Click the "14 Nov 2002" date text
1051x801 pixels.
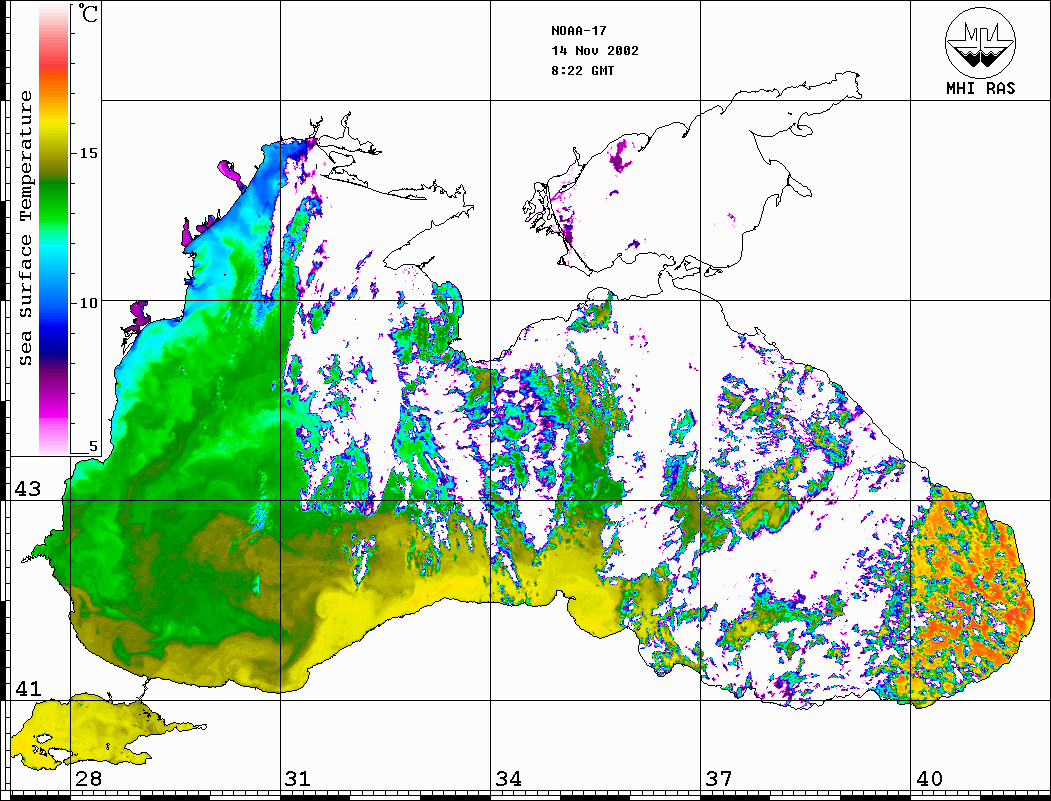pos(595,51)
